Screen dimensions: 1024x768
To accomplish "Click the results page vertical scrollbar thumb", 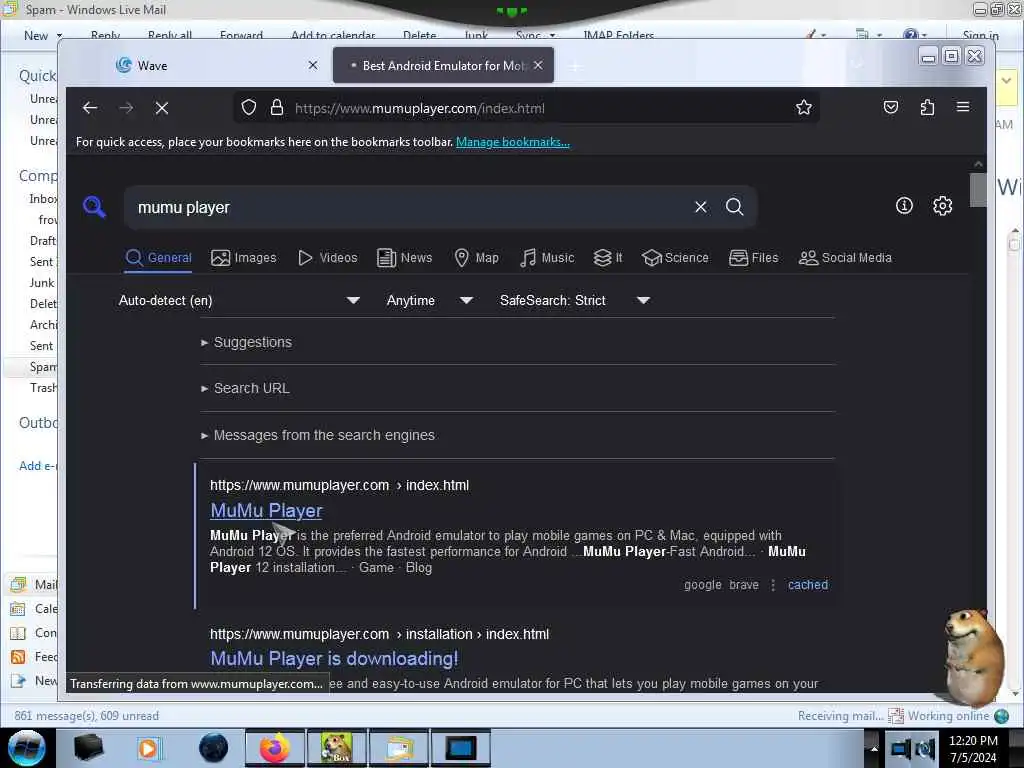I will [x=978, y=189].
